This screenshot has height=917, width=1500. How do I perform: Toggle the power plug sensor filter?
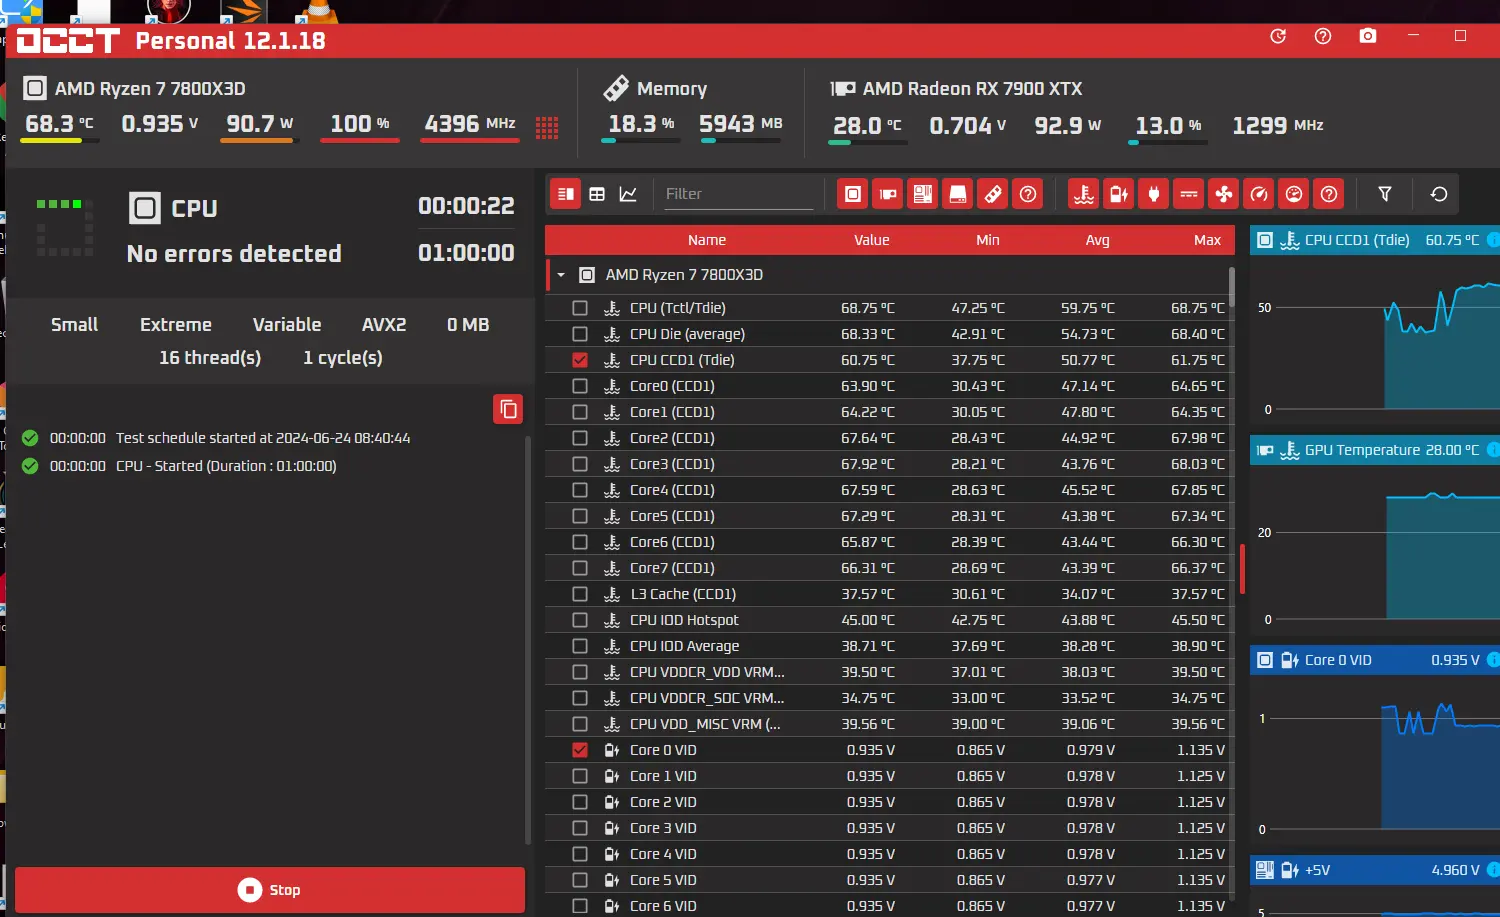tap(1154, 194)
